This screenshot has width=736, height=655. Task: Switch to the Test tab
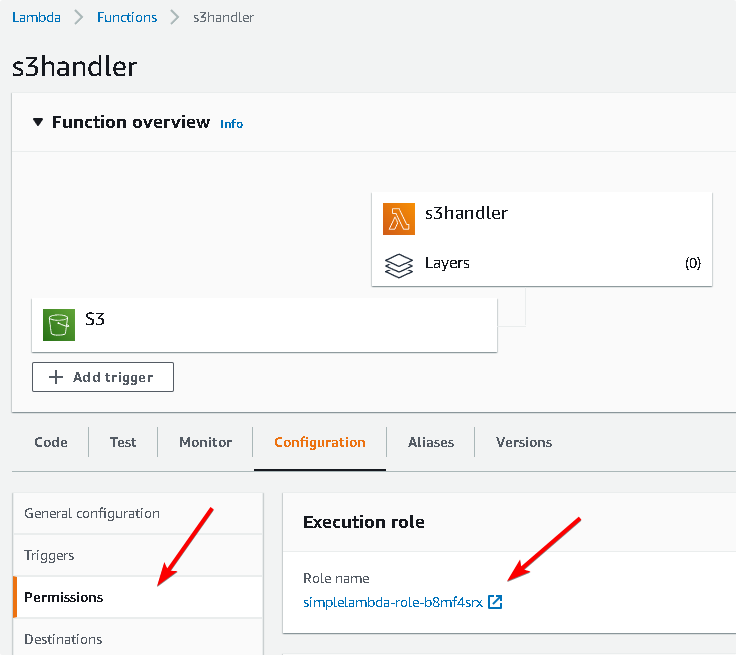point(123,442)
